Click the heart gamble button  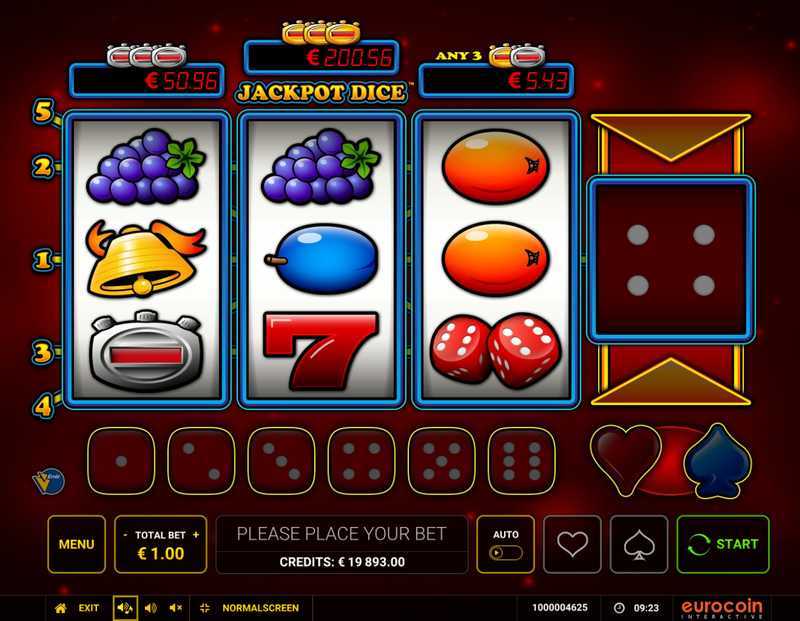pyautogui.click(x=572, y=544)
